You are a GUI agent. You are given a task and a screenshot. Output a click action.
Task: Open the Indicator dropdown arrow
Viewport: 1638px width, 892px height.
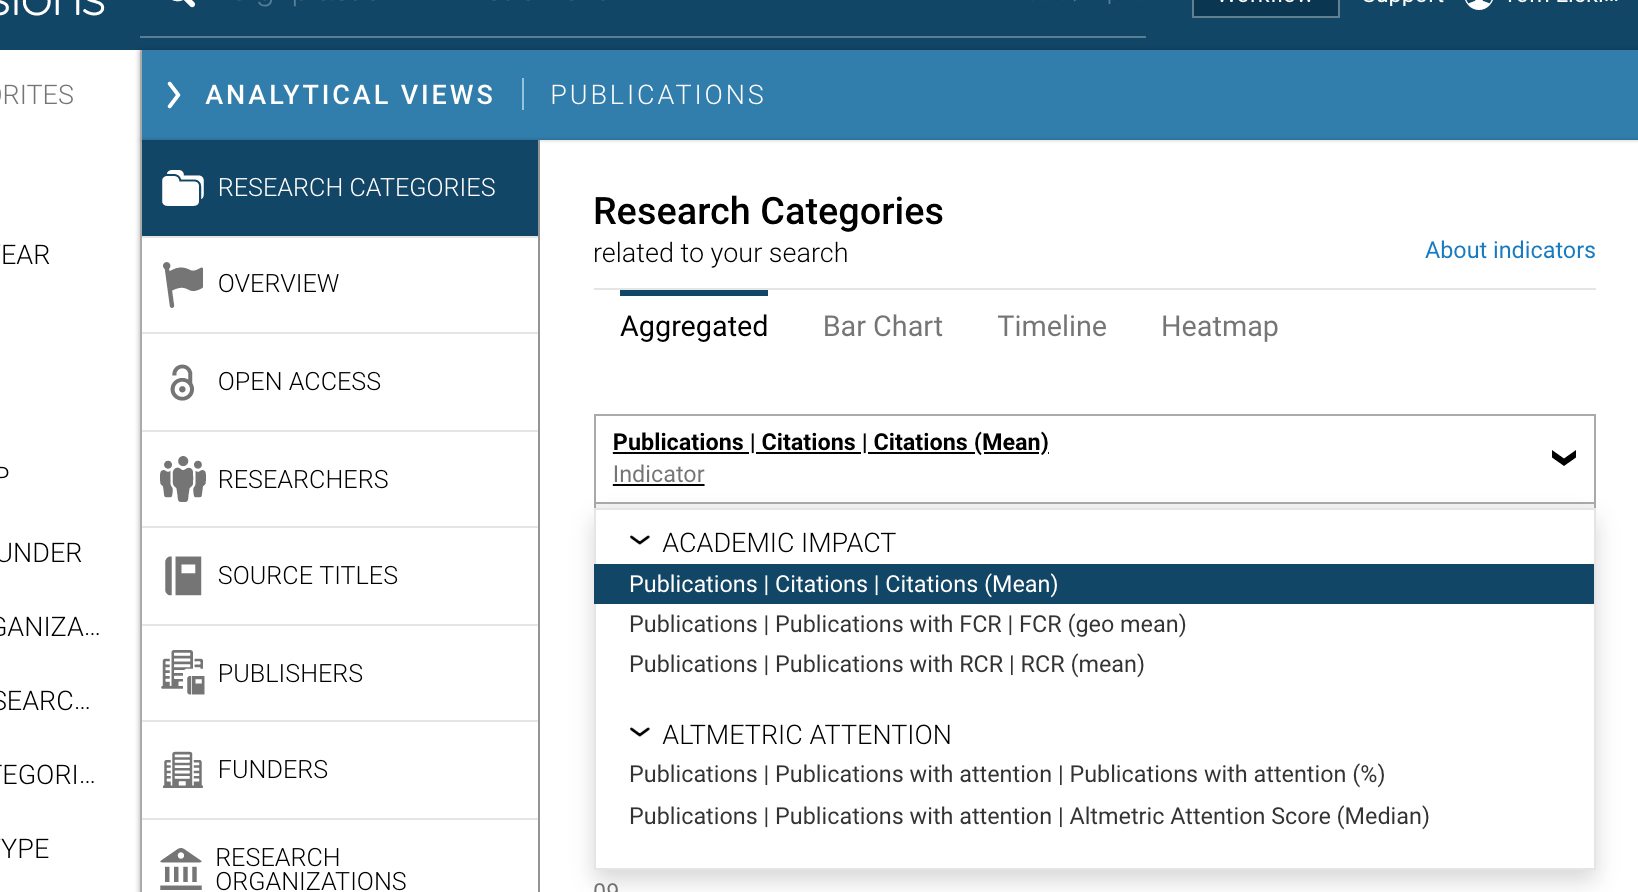click(1563, 458)
